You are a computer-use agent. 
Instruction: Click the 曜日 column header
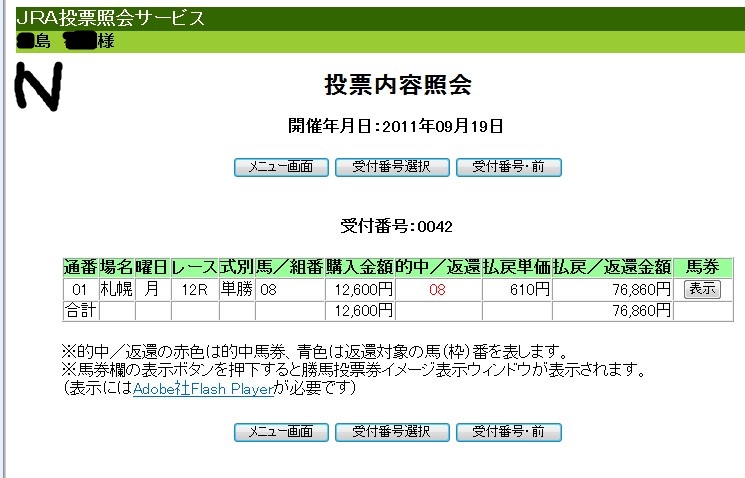[x=153, y=268]
